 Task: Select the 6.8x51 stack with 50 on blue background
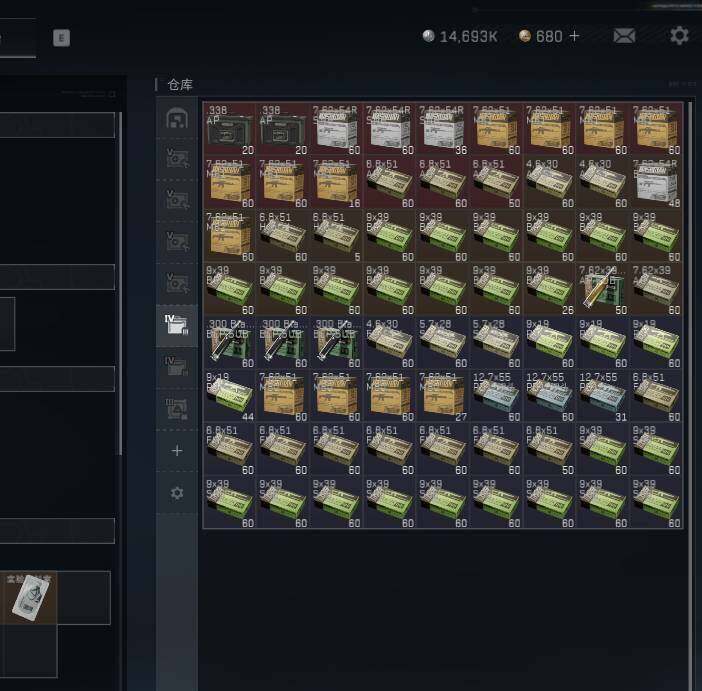(x=549, y=449)
